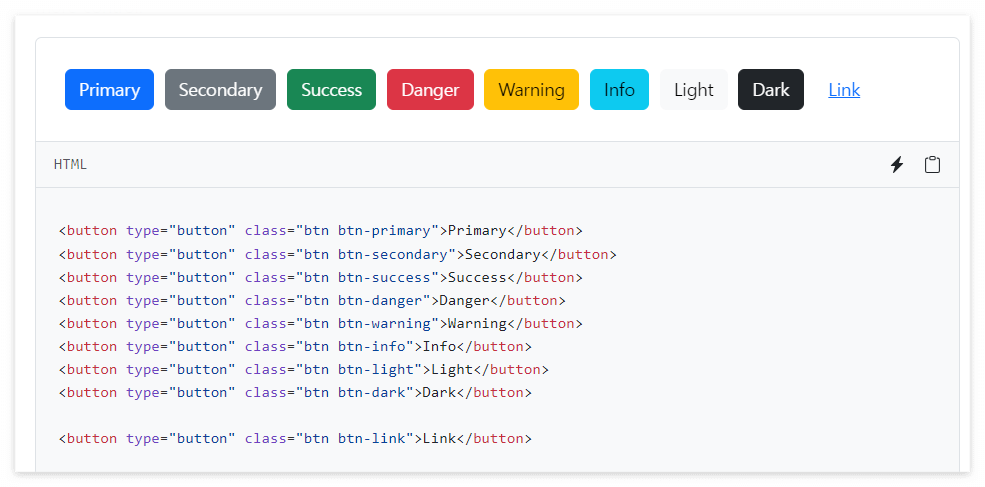Image resolution: width=985 pixels, height=487 pixels.
Task: Click the red Danger button
Action: tap(430, 90)
